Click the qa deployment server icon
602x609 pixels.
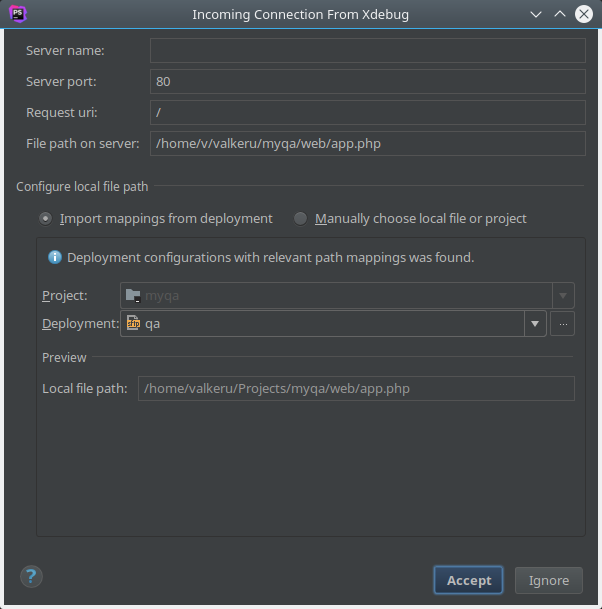(x=133, y=323)
